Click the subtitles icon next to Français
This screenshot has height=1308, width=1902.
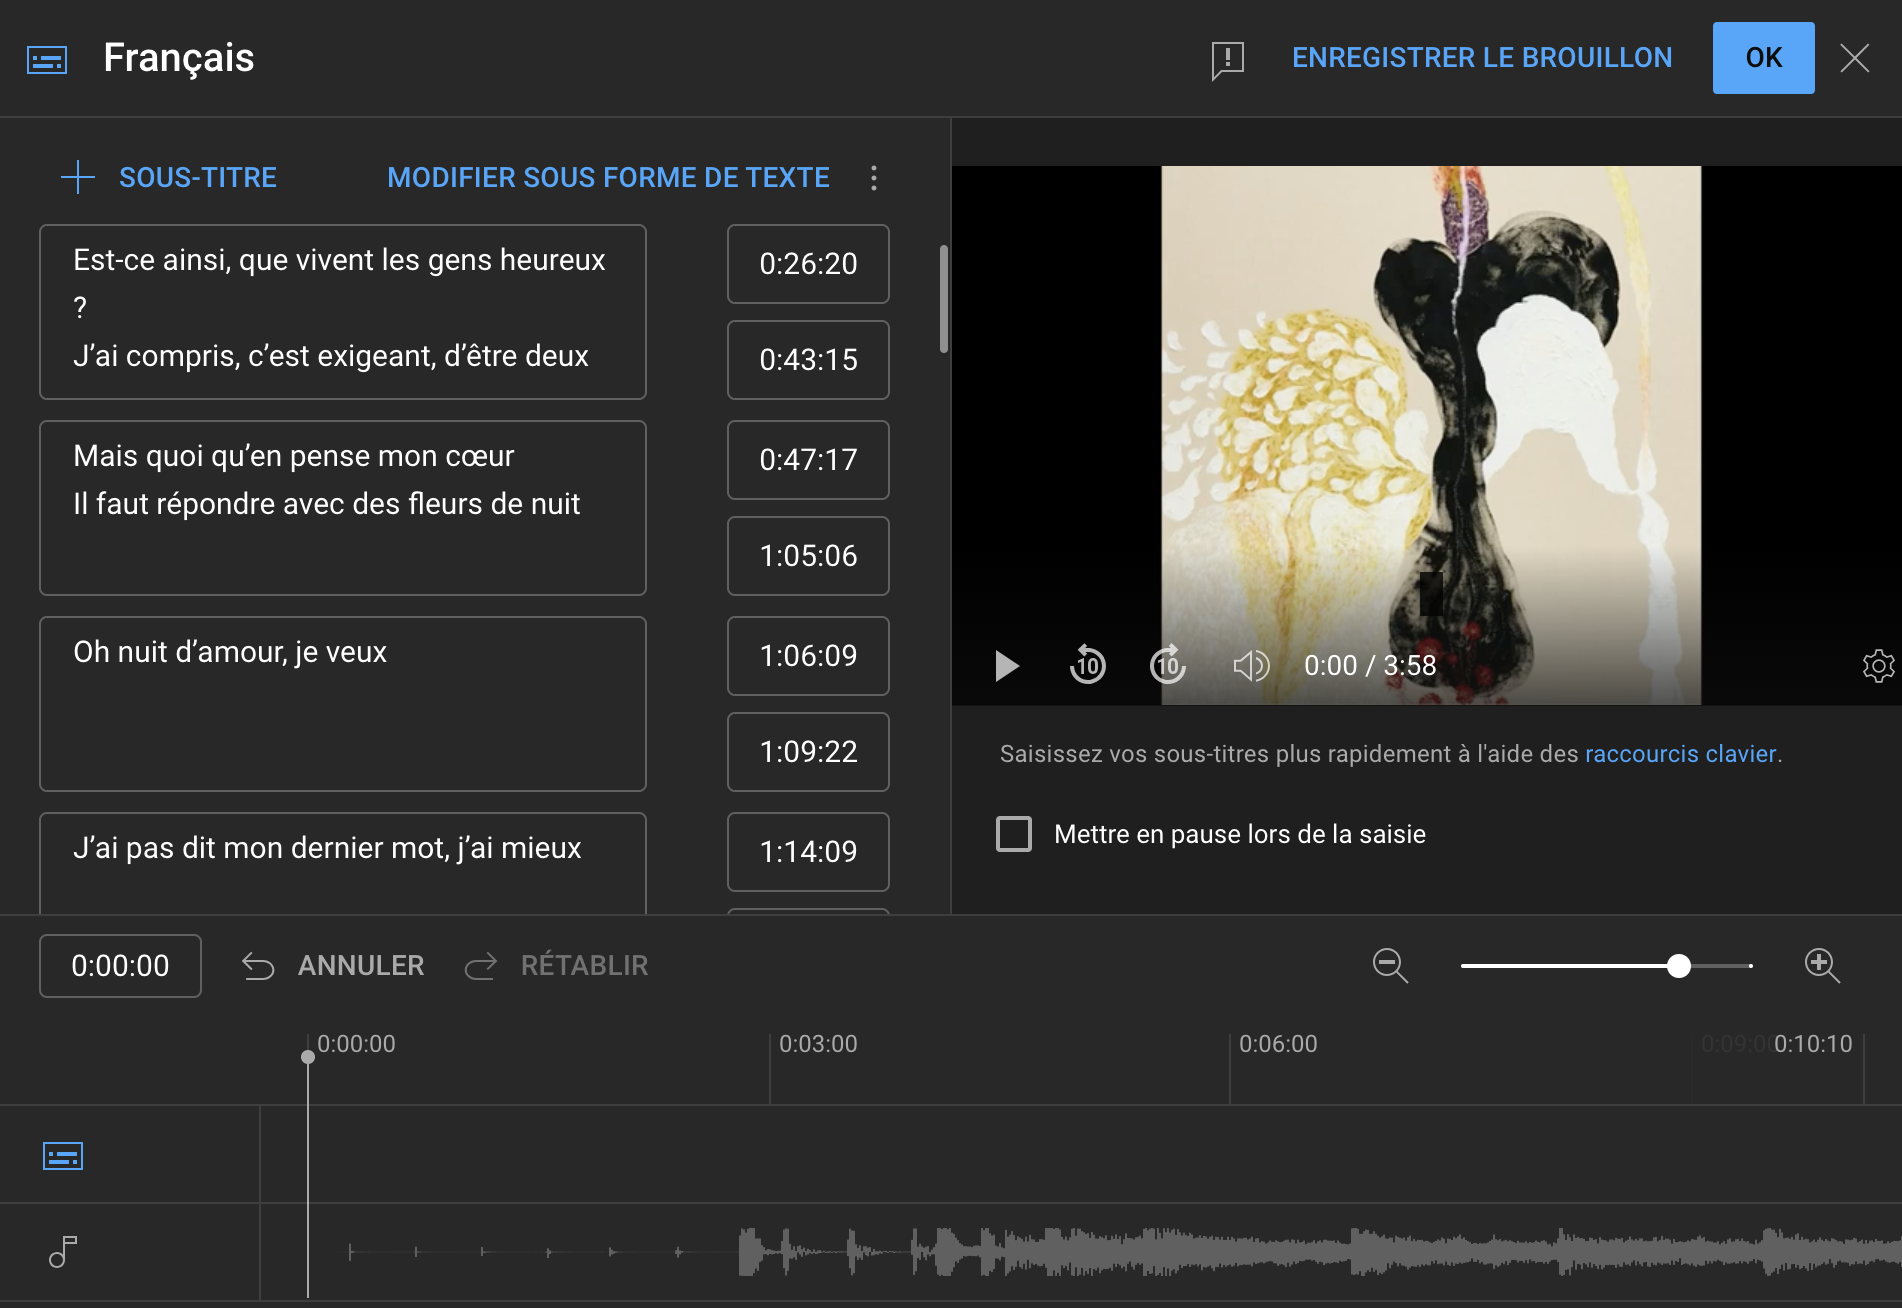click(x=47, y=60)
